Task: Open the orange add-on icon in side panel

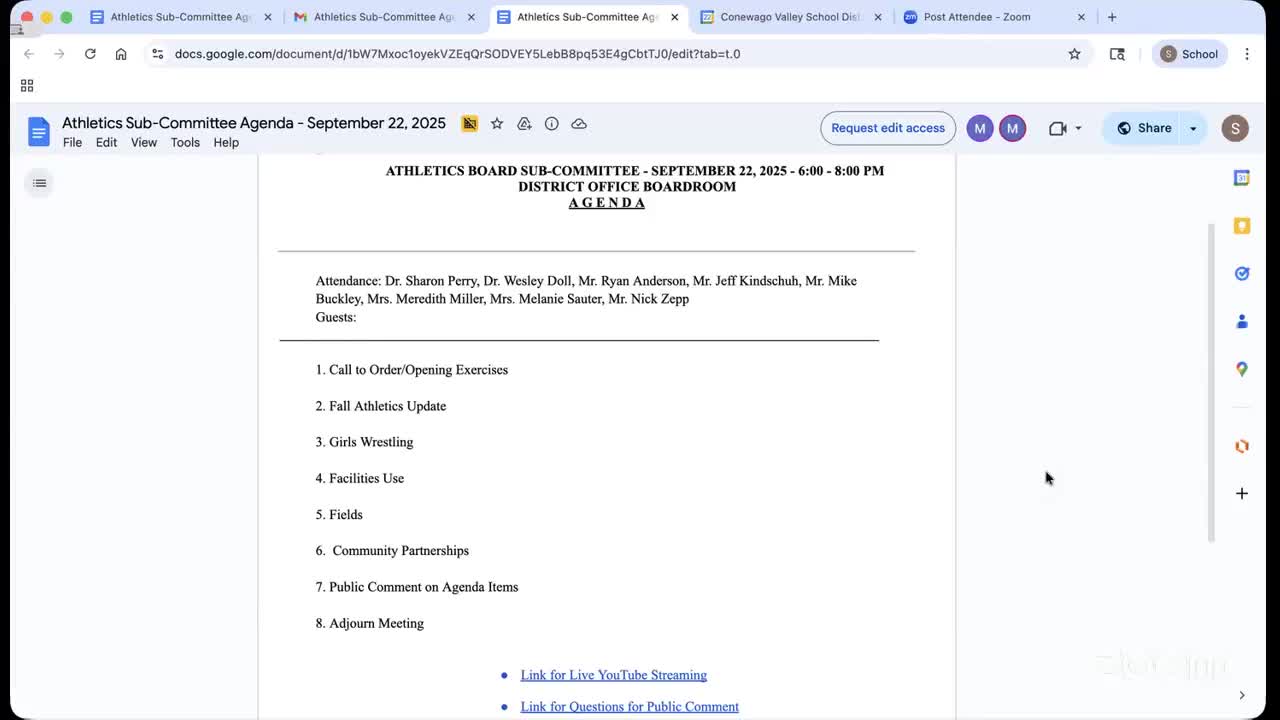Action: pos(1242,446)
